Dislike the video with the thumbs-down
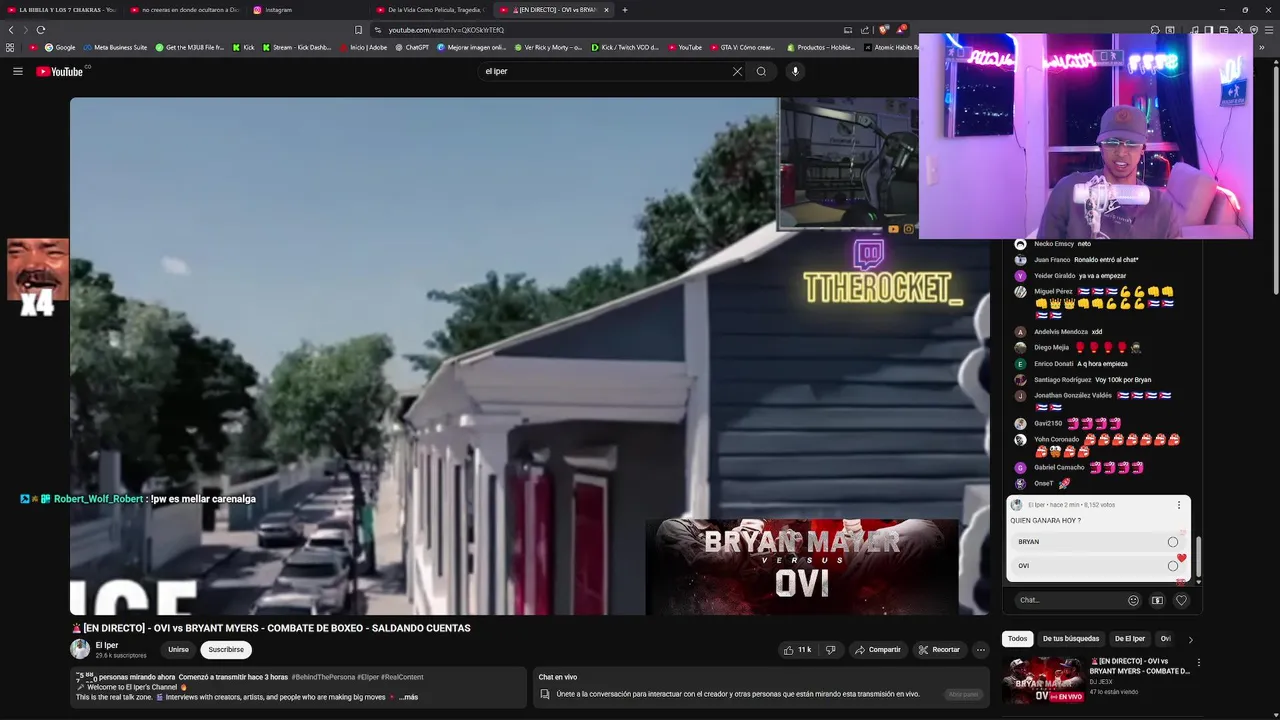1280x720 pixels. tap(830, 650)
